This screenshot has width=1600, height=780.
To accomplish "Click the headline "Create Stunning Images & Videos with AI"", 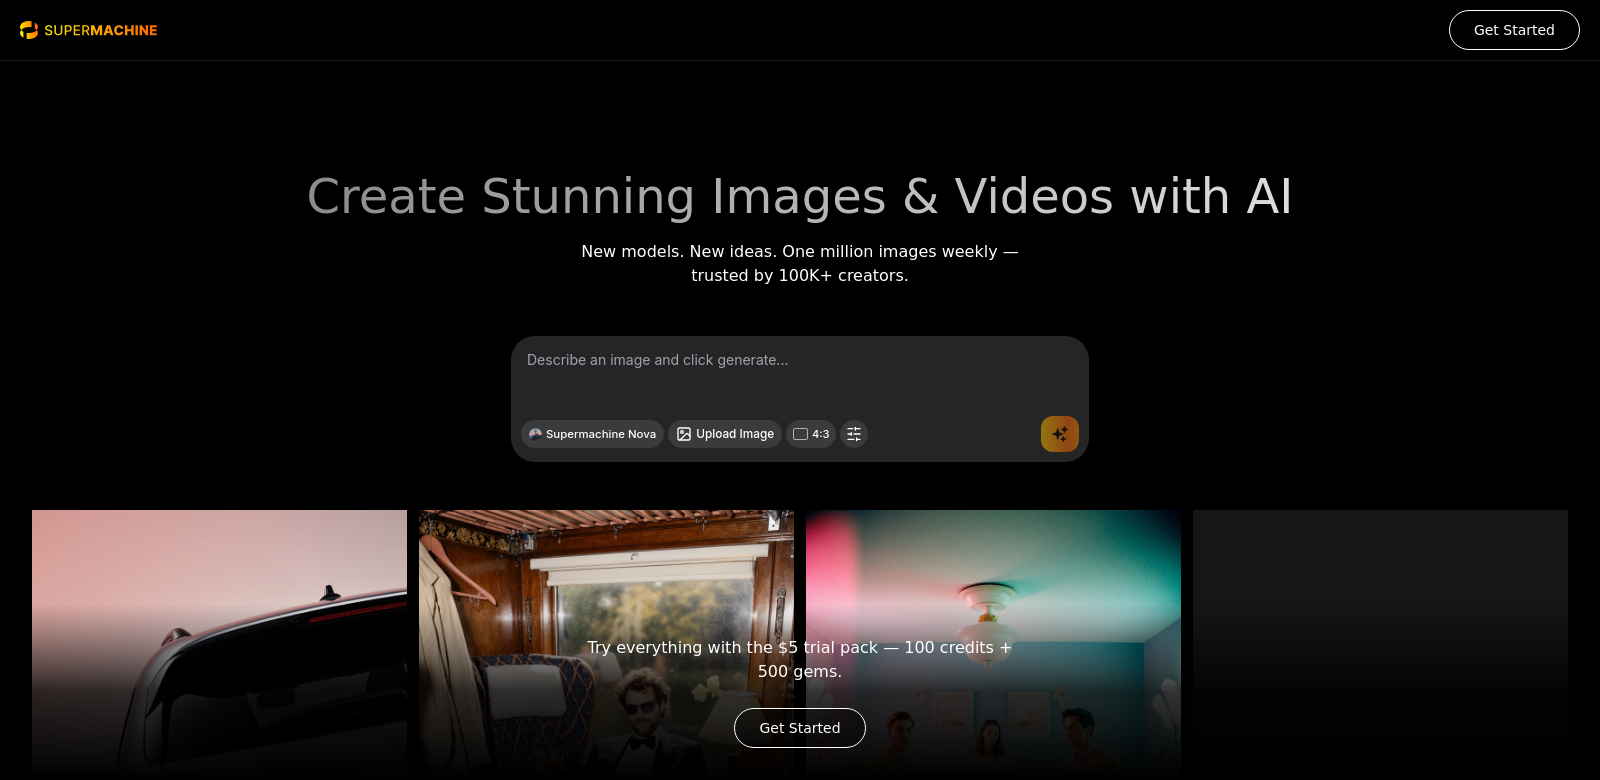I will pyautogui.click(x=800, y=196).
